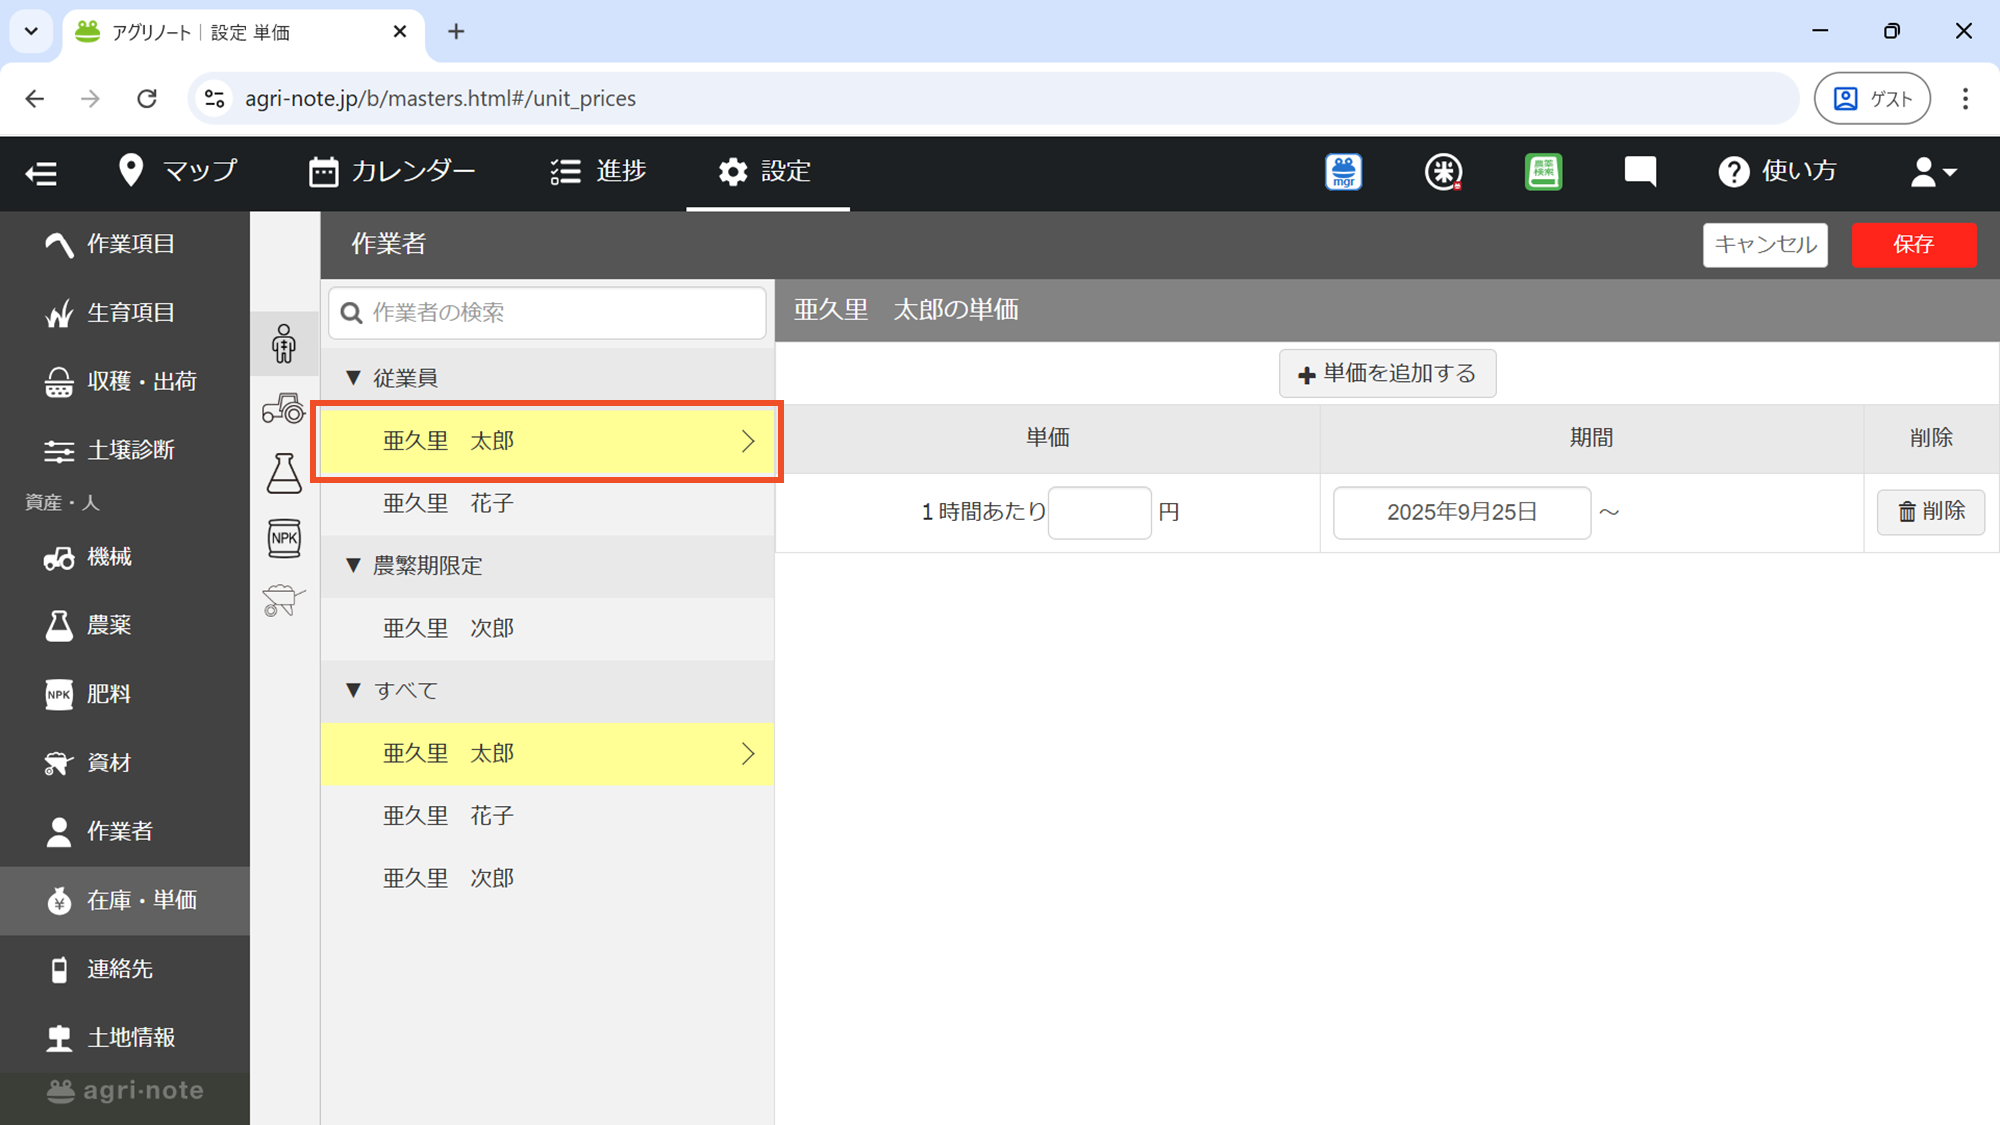
Task: View site information icon in address bar
Action: point(214,98)
